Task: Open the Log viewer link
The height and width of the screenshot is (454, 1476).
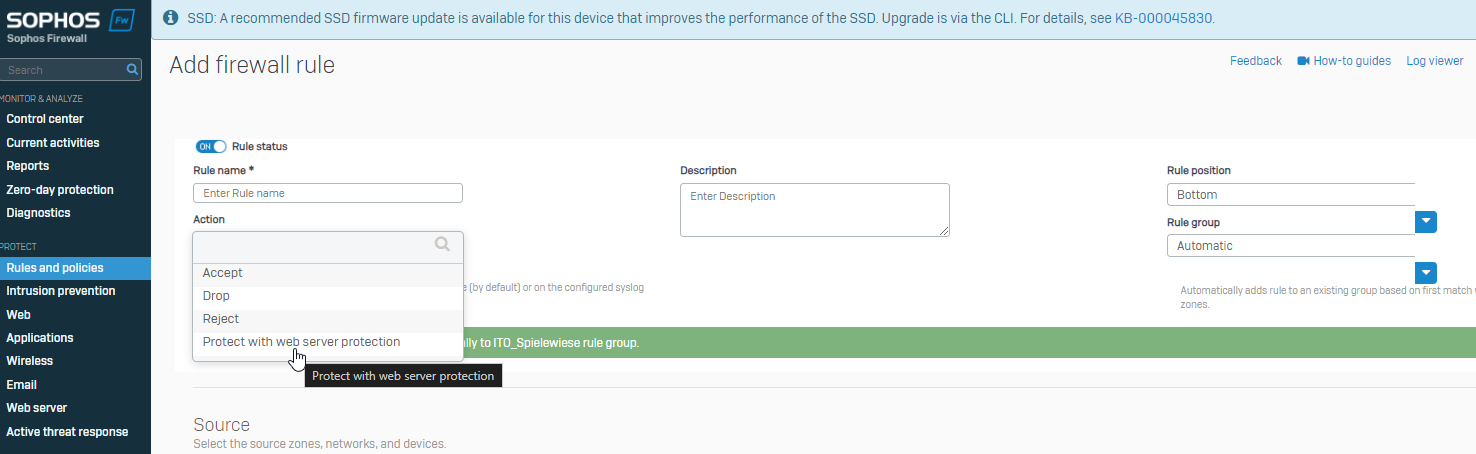Action: 1434,61
